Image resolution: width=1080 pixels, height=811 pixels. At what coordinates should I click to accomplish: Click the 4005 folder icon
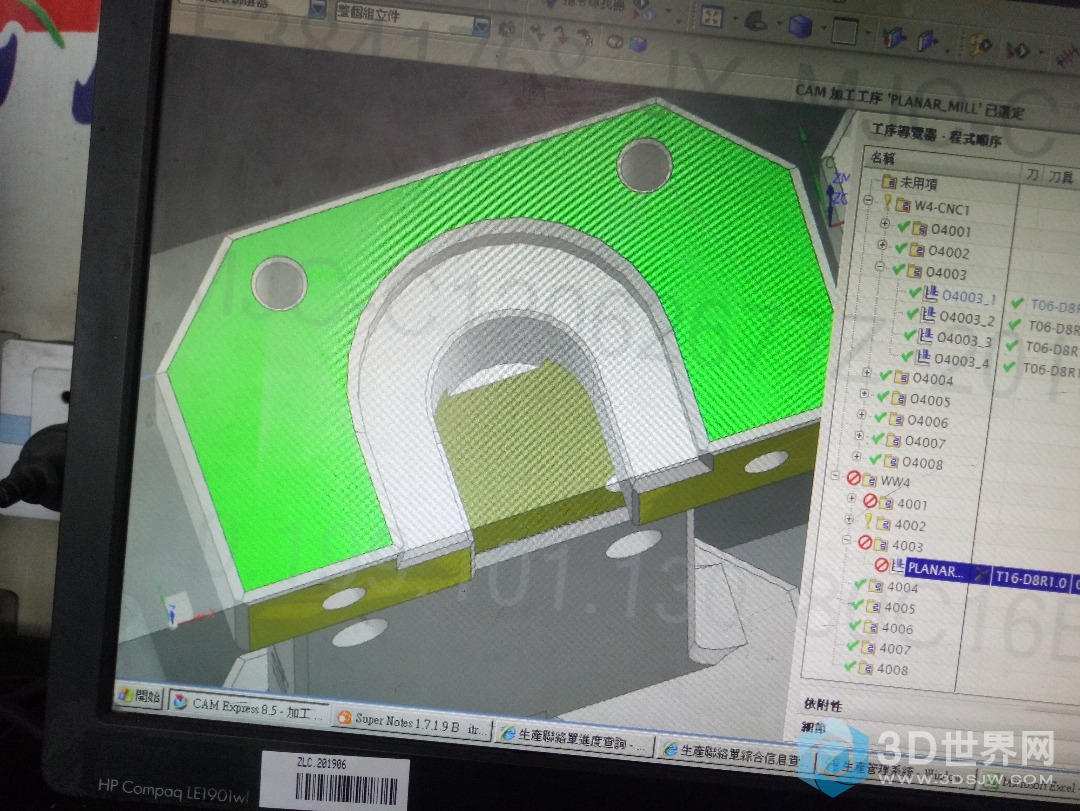click(x=873, y=606)
